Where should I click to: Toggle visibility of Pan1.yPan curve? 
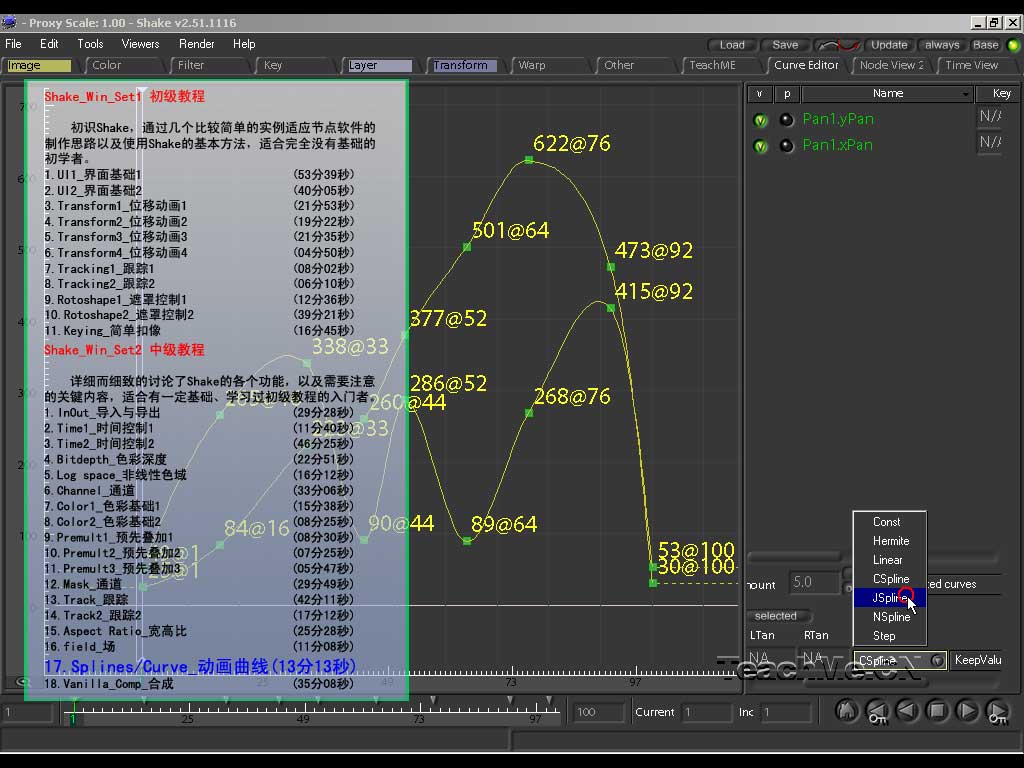(x=760, y=120)
